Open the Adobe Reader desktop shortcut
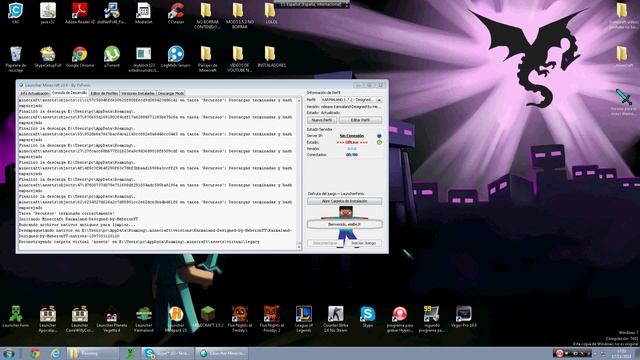This screenshot has height=360, width=640. (80, 13)
